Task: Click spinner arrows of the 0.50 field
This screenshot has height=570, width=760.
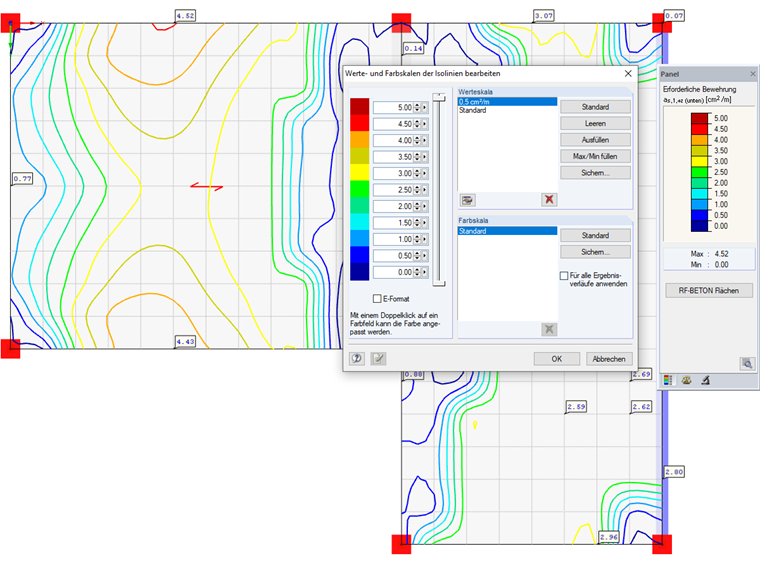Action: click(x=417, y=256)
